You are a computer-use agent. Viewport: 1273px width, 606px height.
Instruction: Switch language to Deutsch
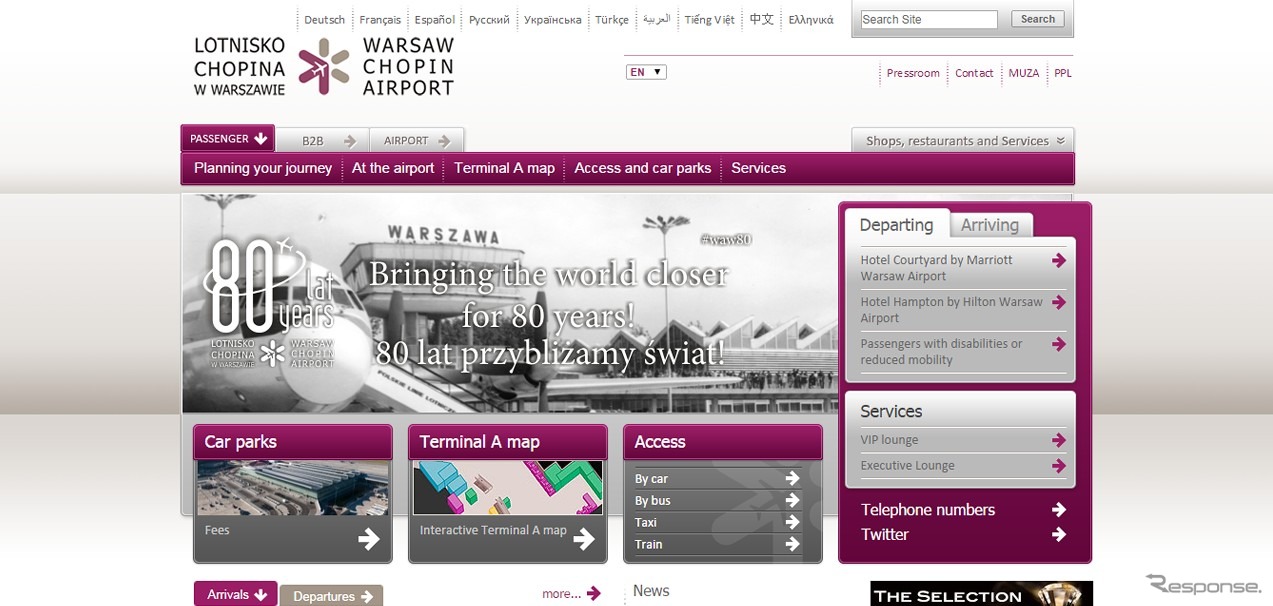[x=325, y=20]
